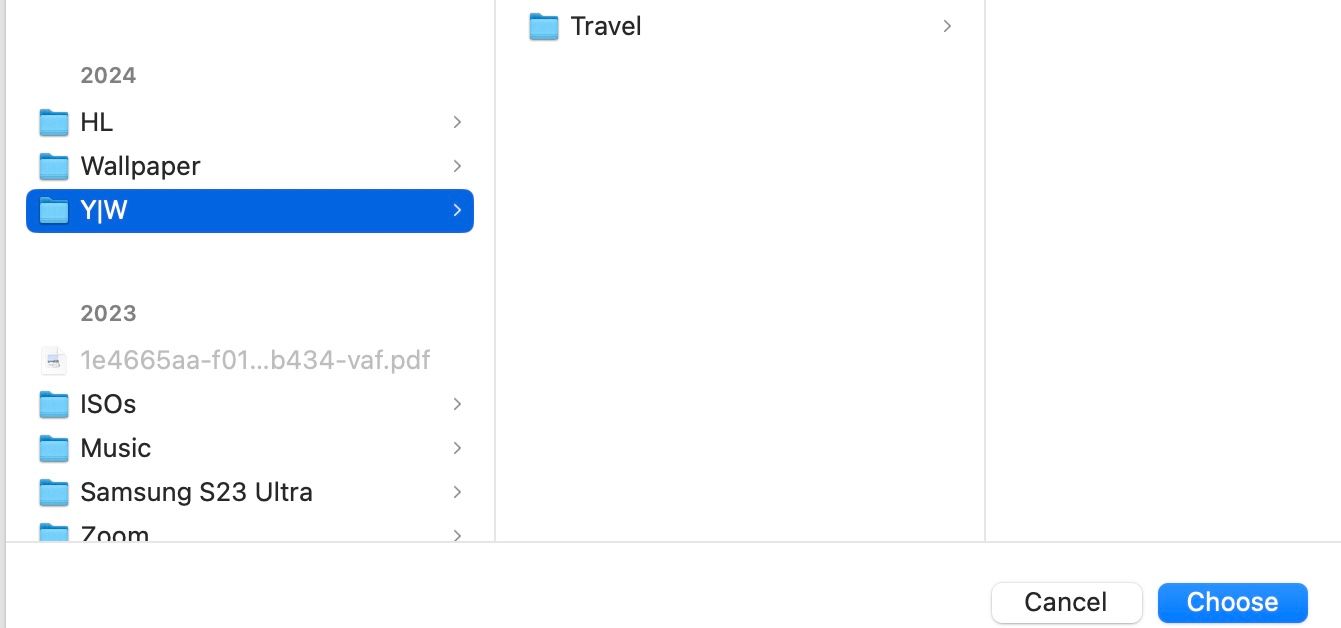Select the Music folder icon
Image resolution: width=1341 pixels, height=628 pixels.
(x=52, y=448)
